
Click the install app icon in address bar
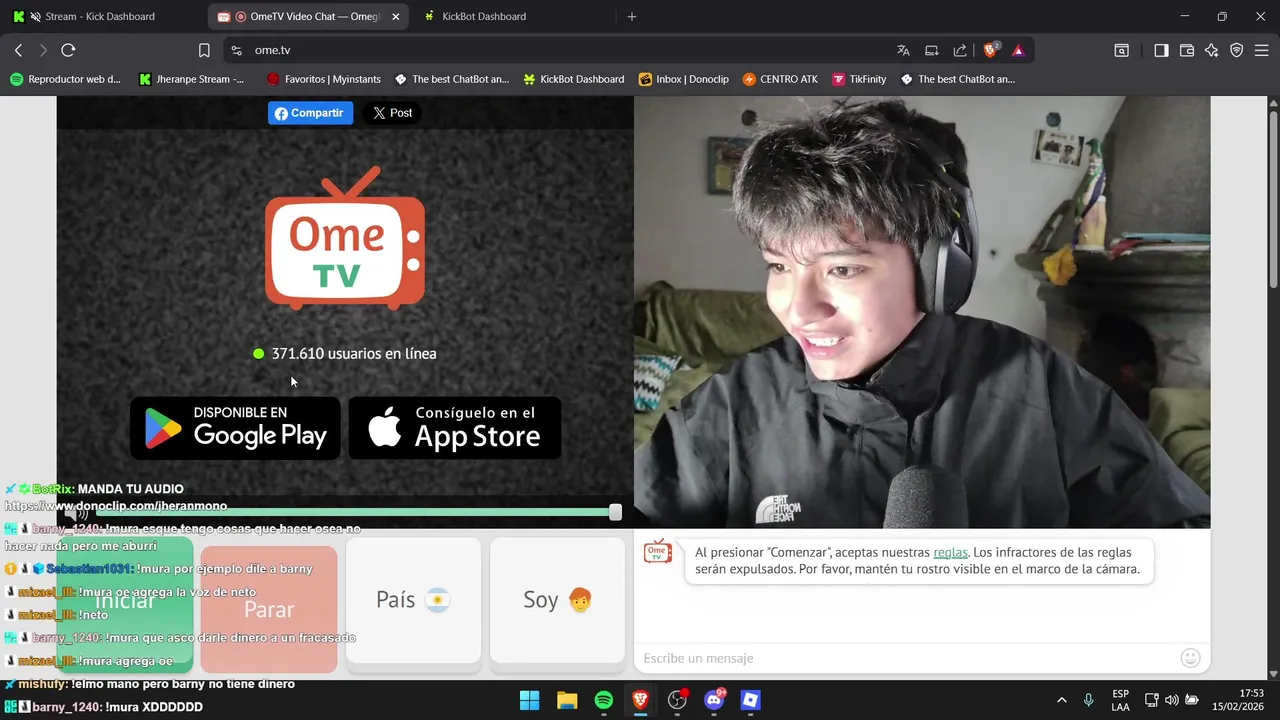pos(932,50)
